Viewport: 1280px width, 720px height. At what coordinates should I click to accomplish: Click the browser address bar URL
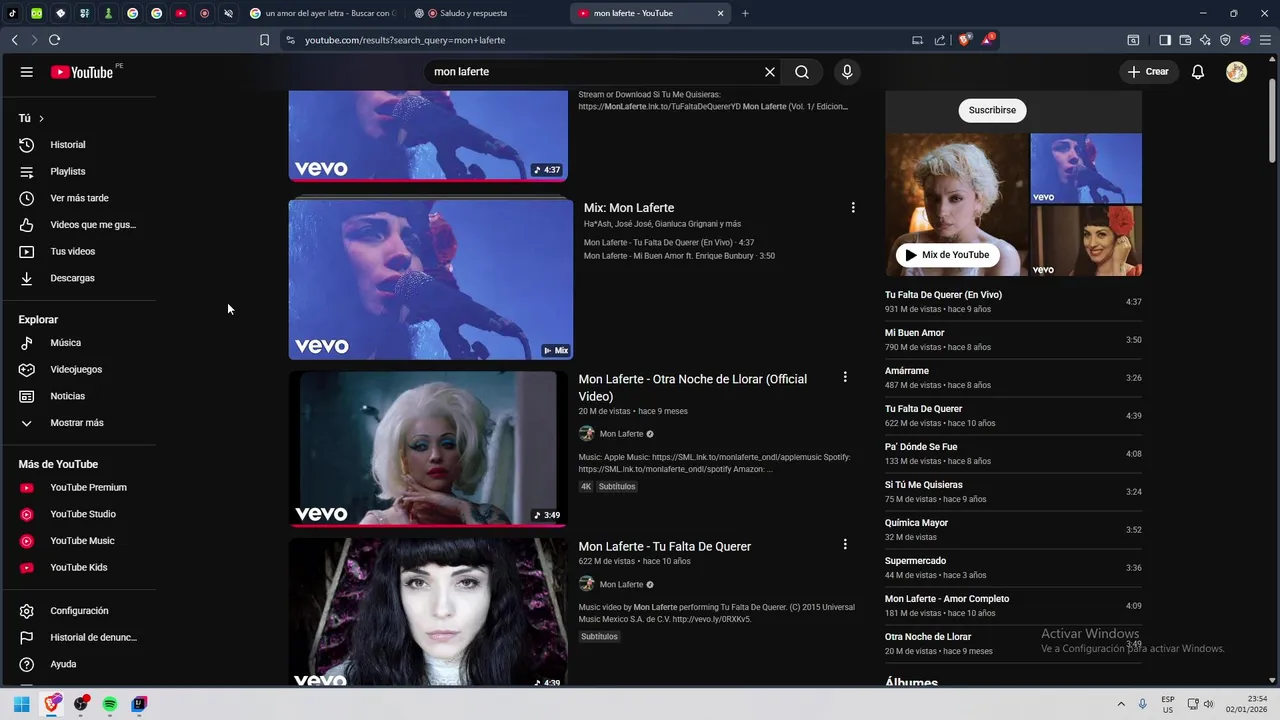(x=405, y=40)
